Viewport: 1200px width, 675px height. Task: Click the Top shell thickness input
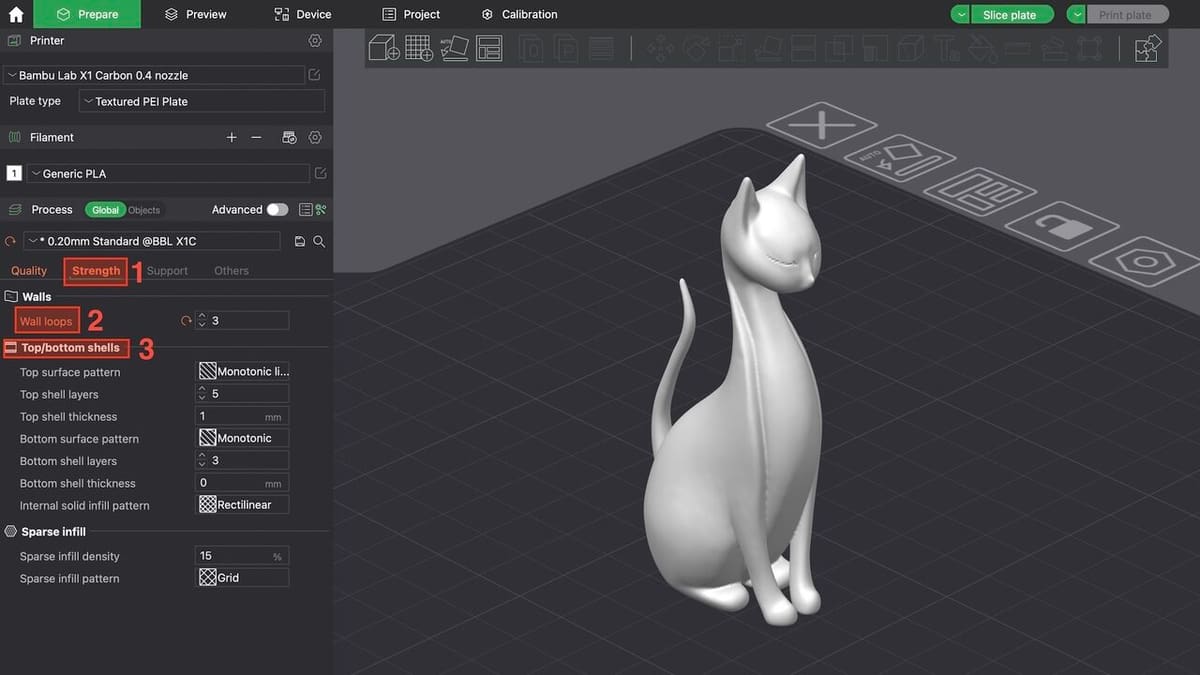[243, 416]
